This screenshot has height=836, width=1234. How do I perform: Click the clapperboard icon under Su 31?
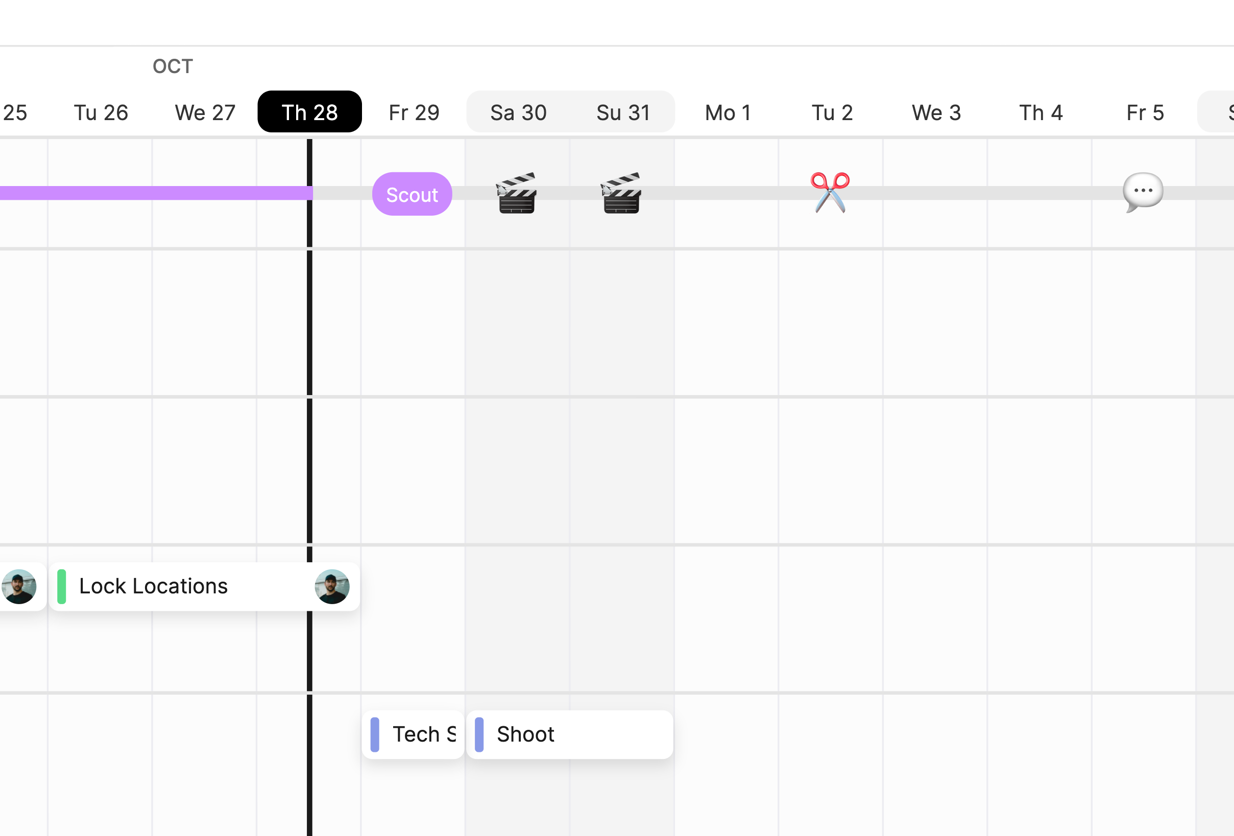(x=621, y=193)
